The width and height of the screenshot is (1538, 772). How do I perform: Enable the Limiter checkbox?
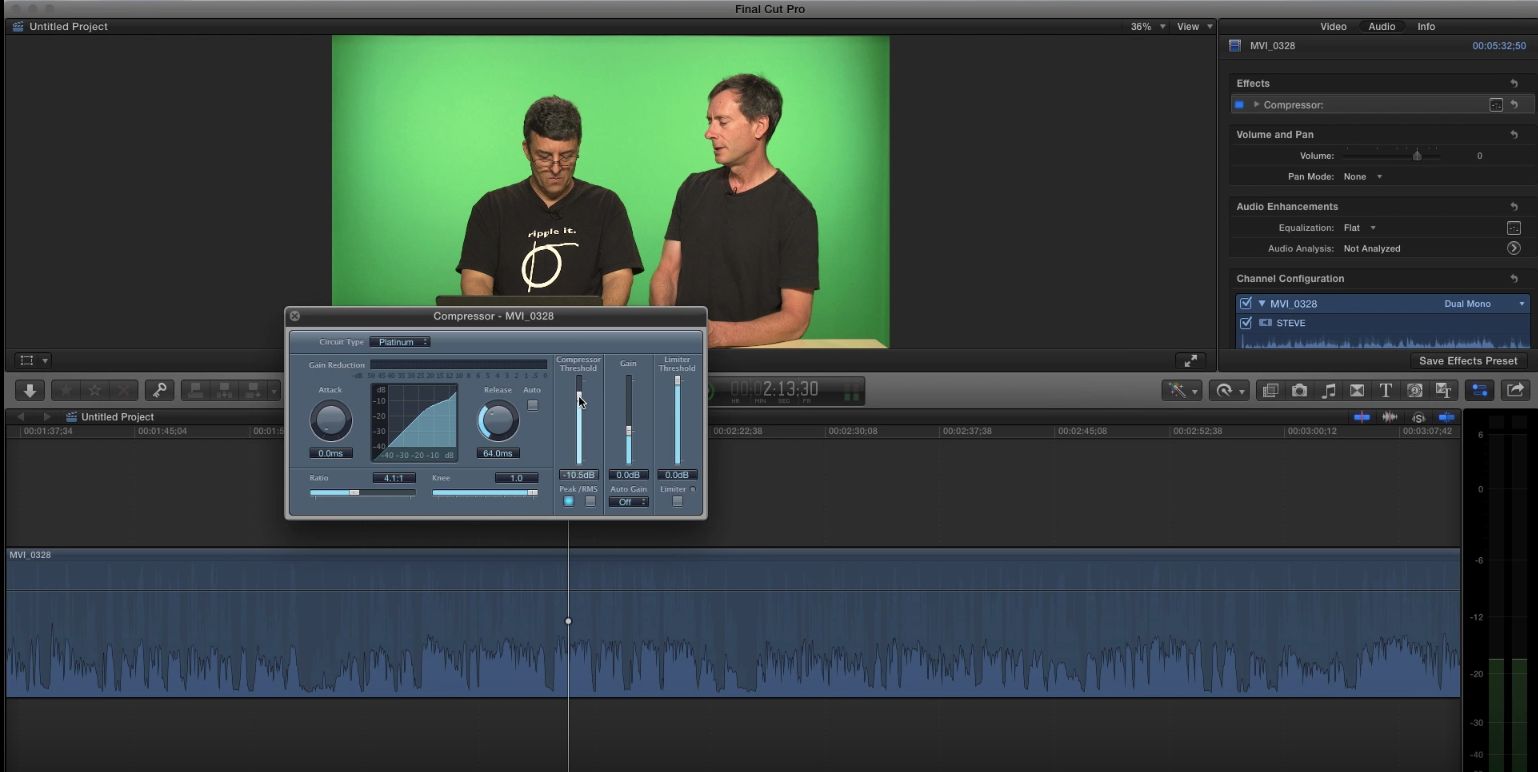(x=677, y=501)
